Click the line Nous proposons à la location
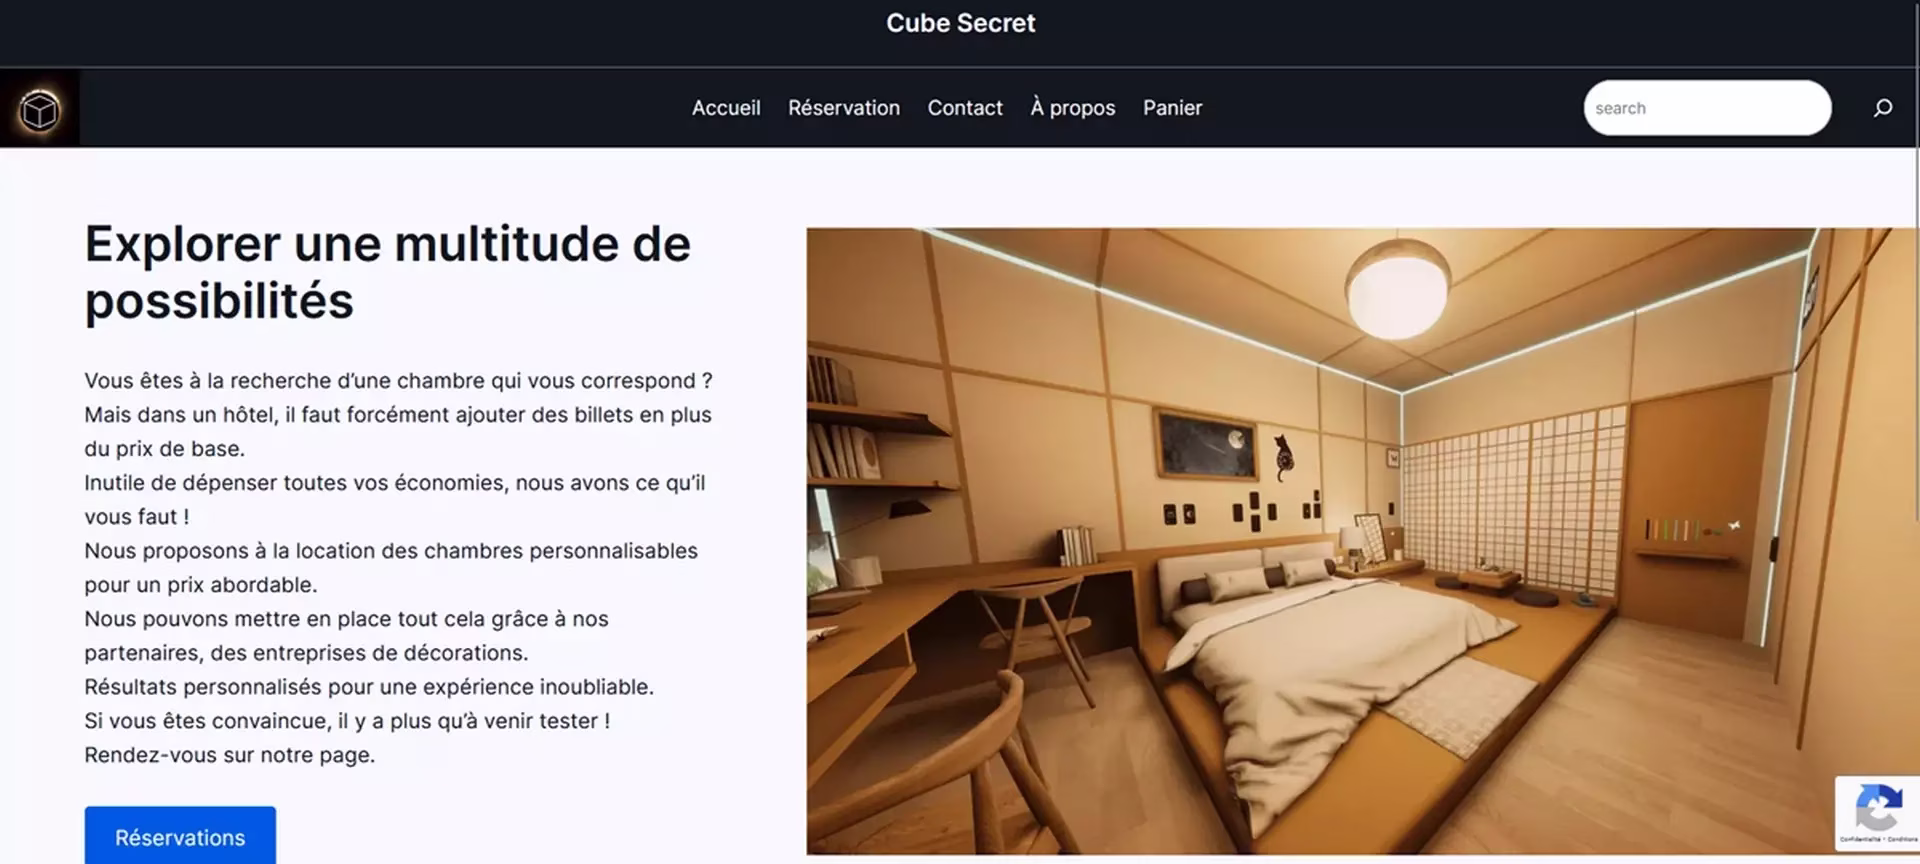This screenshot has width=1920, height=864. (391, 551)
